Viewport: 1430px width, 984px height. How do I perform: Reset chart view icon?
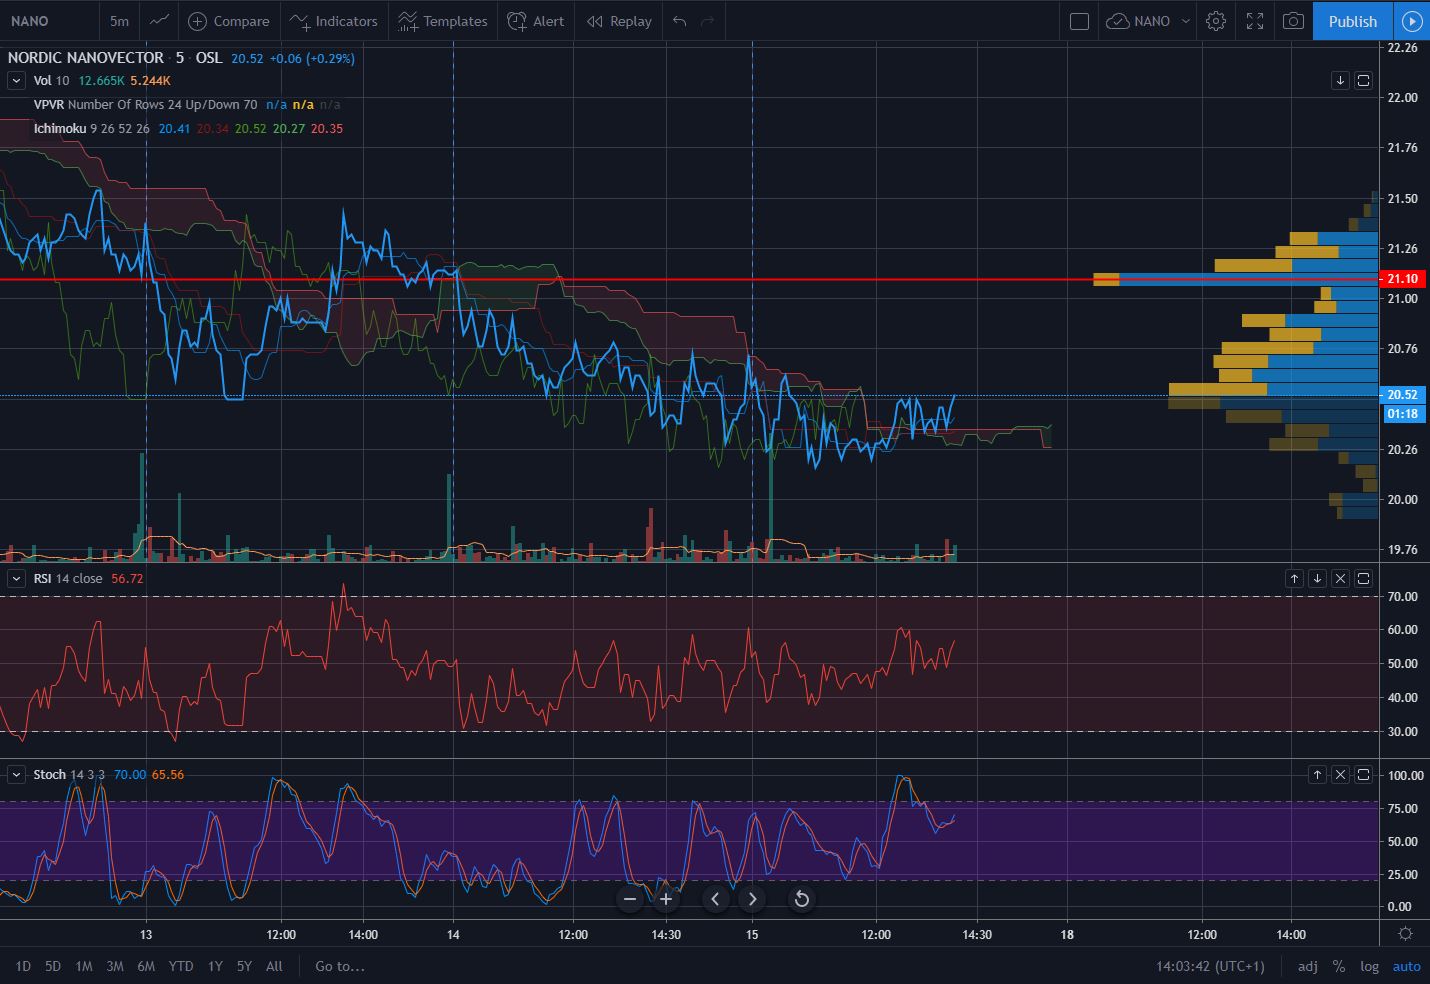tap(801, 899)
